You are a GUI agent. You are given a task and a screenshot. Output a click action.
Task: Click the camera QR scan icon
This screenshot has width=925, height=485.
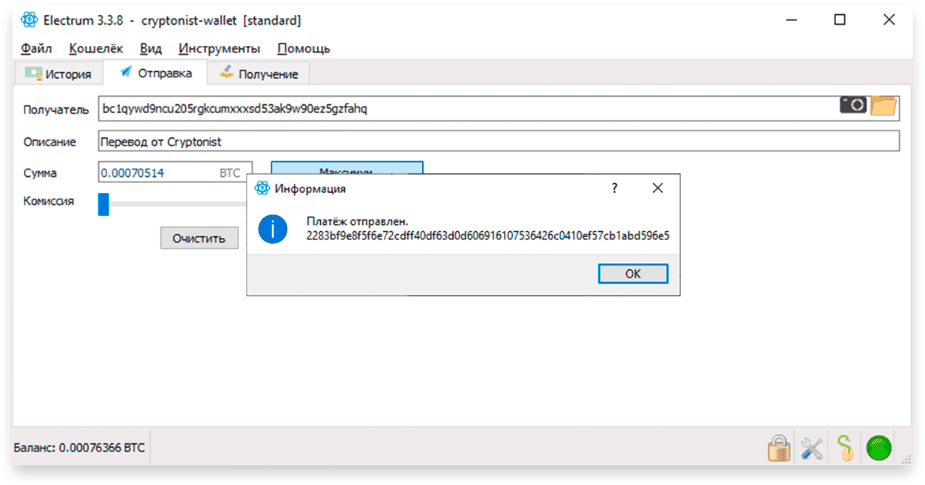[853, 105]
